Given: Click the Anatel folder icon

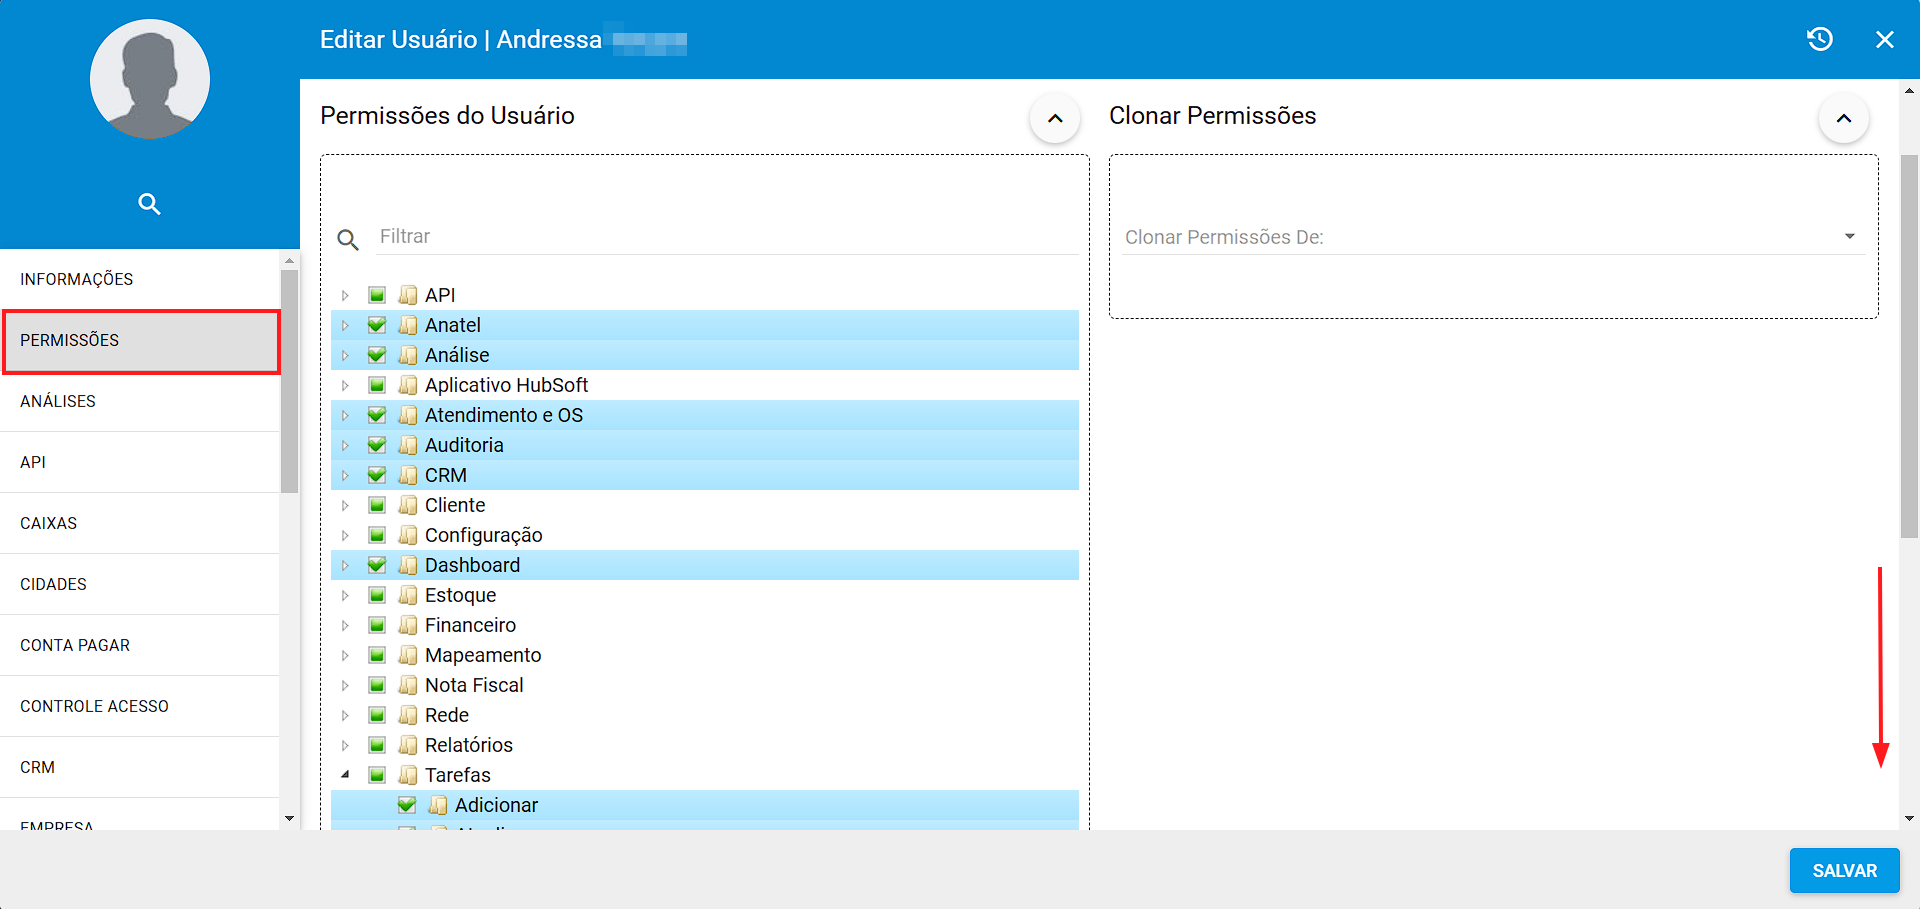Looking at the screenshot, I should click(x=408, y=325).
